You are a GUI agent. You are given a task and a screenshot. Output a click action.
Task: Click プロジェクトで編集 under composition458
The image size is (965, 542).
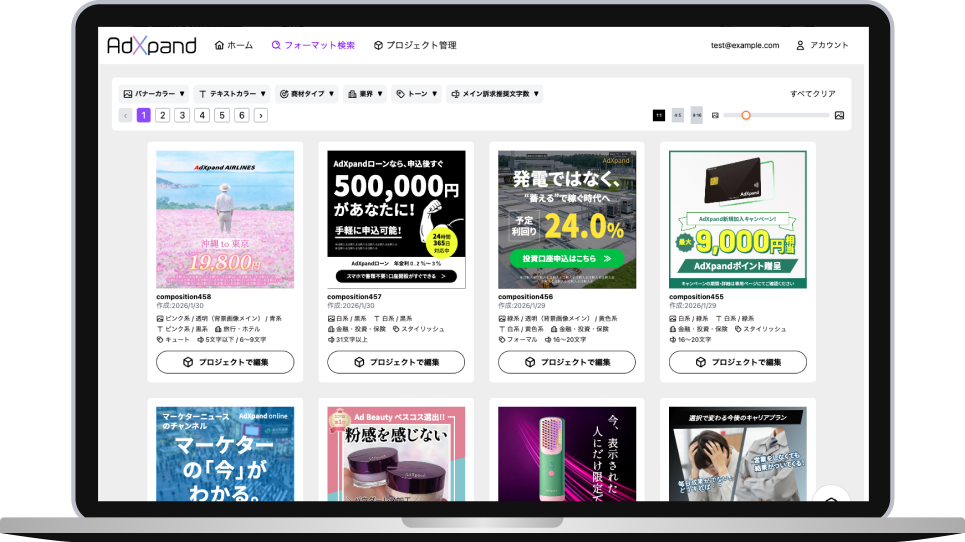tap(225, 362)
